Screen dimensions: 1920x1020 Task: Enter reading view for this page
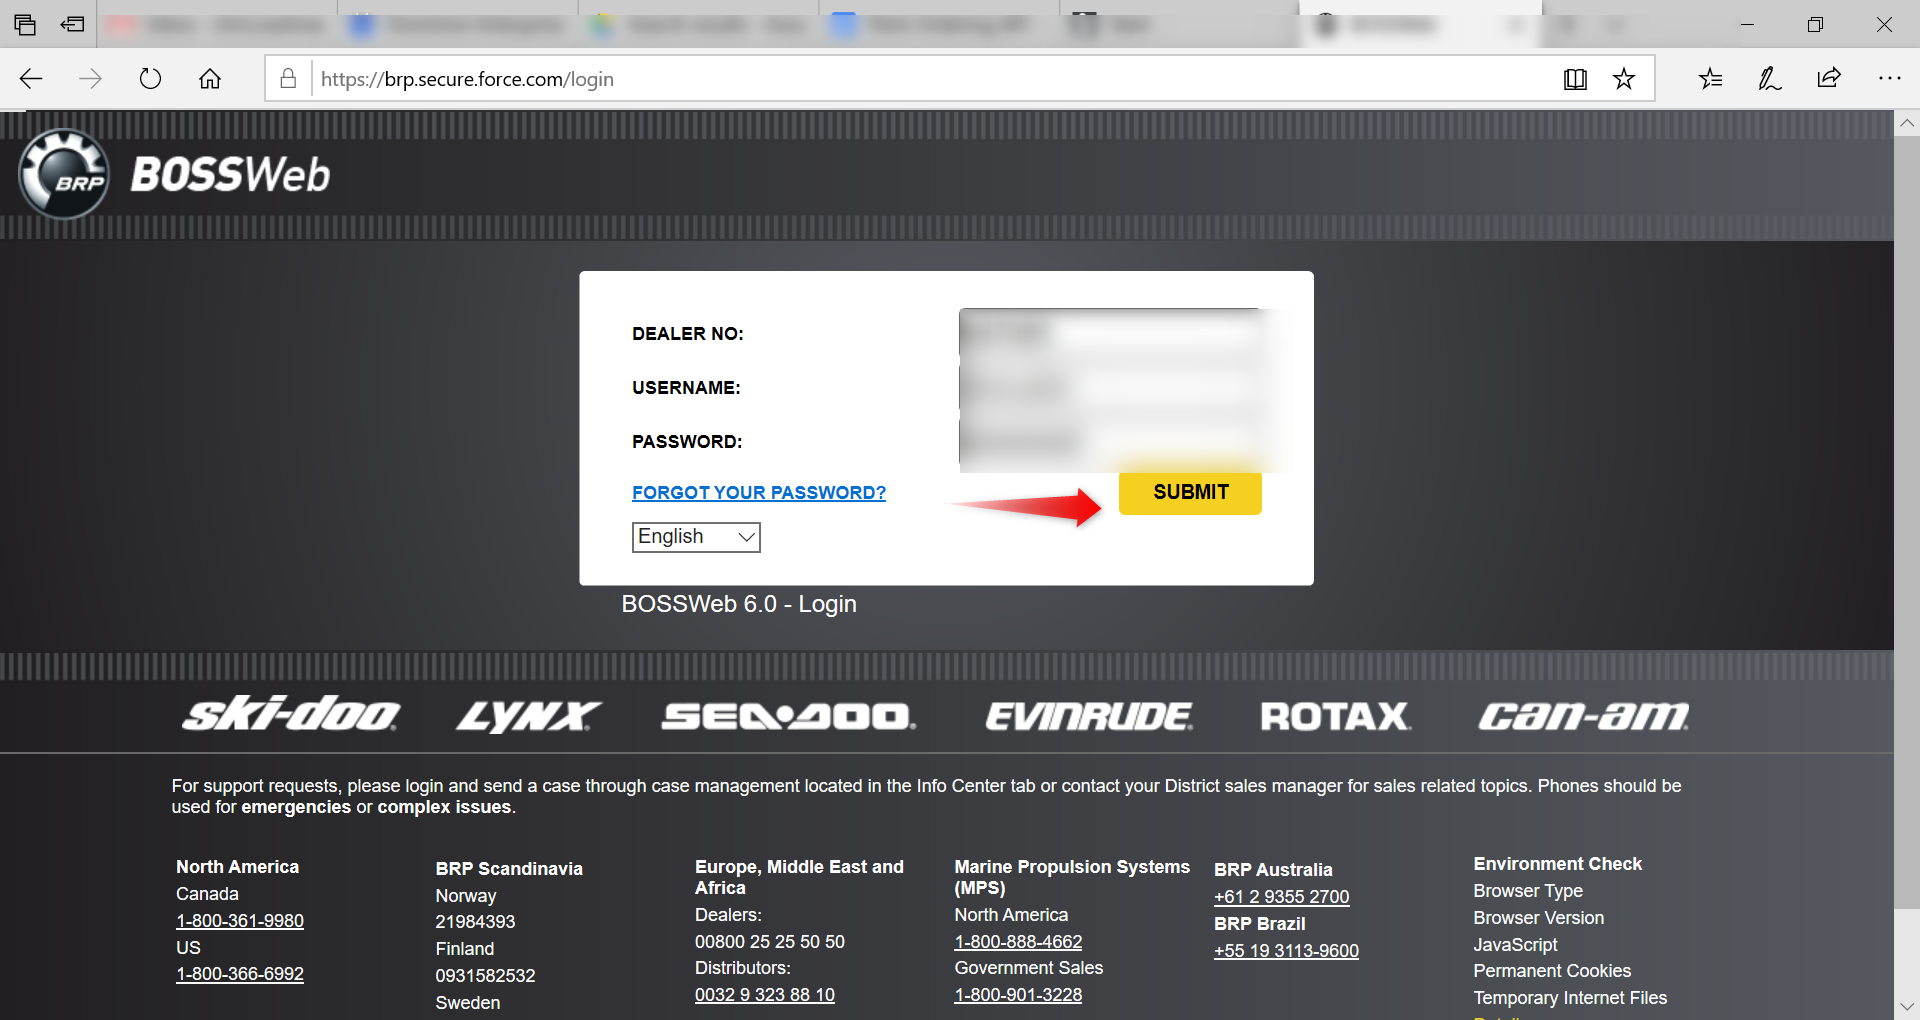pos(1575,78)
